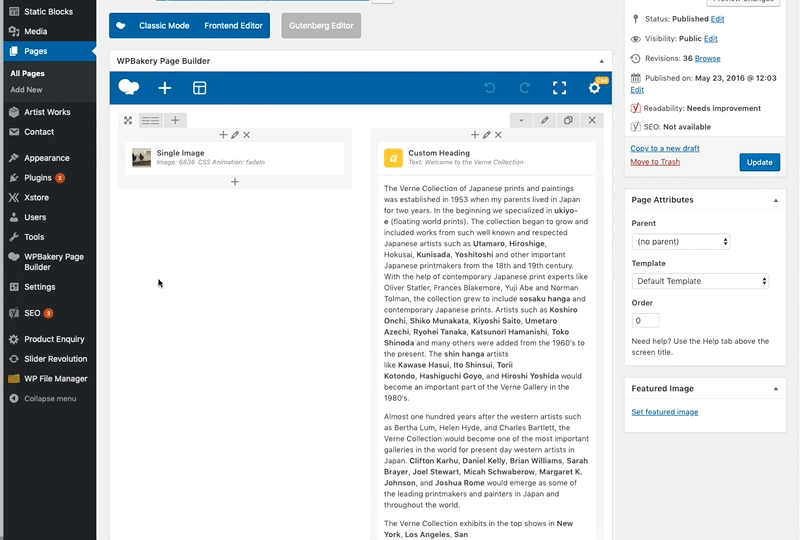Toggle WPBakery fullscreen mode icon

coord(560,88)
